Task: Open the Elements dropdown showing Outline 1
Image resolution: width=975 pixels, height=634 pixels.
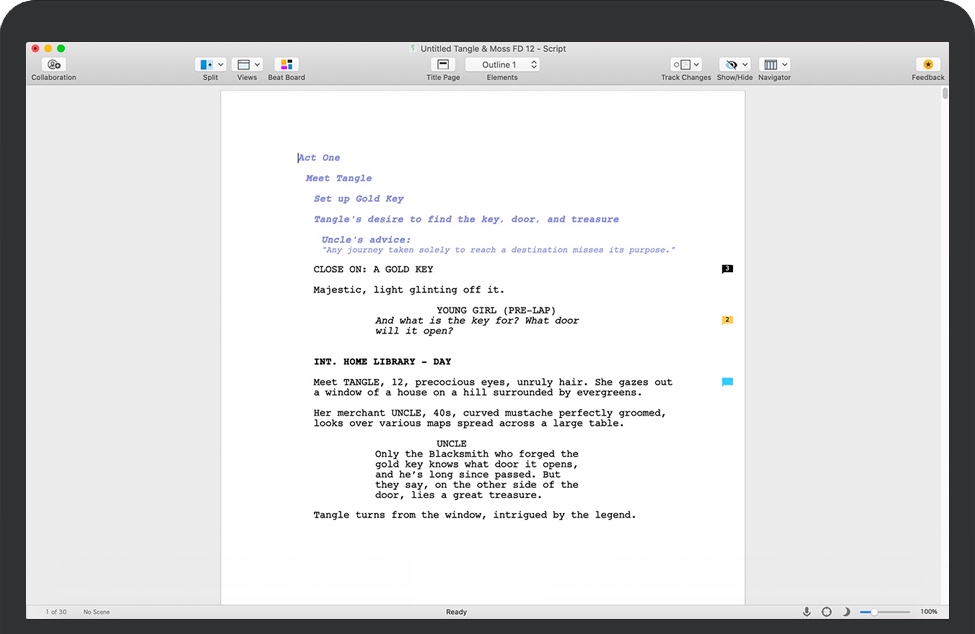Action: (x=502, y=63)
